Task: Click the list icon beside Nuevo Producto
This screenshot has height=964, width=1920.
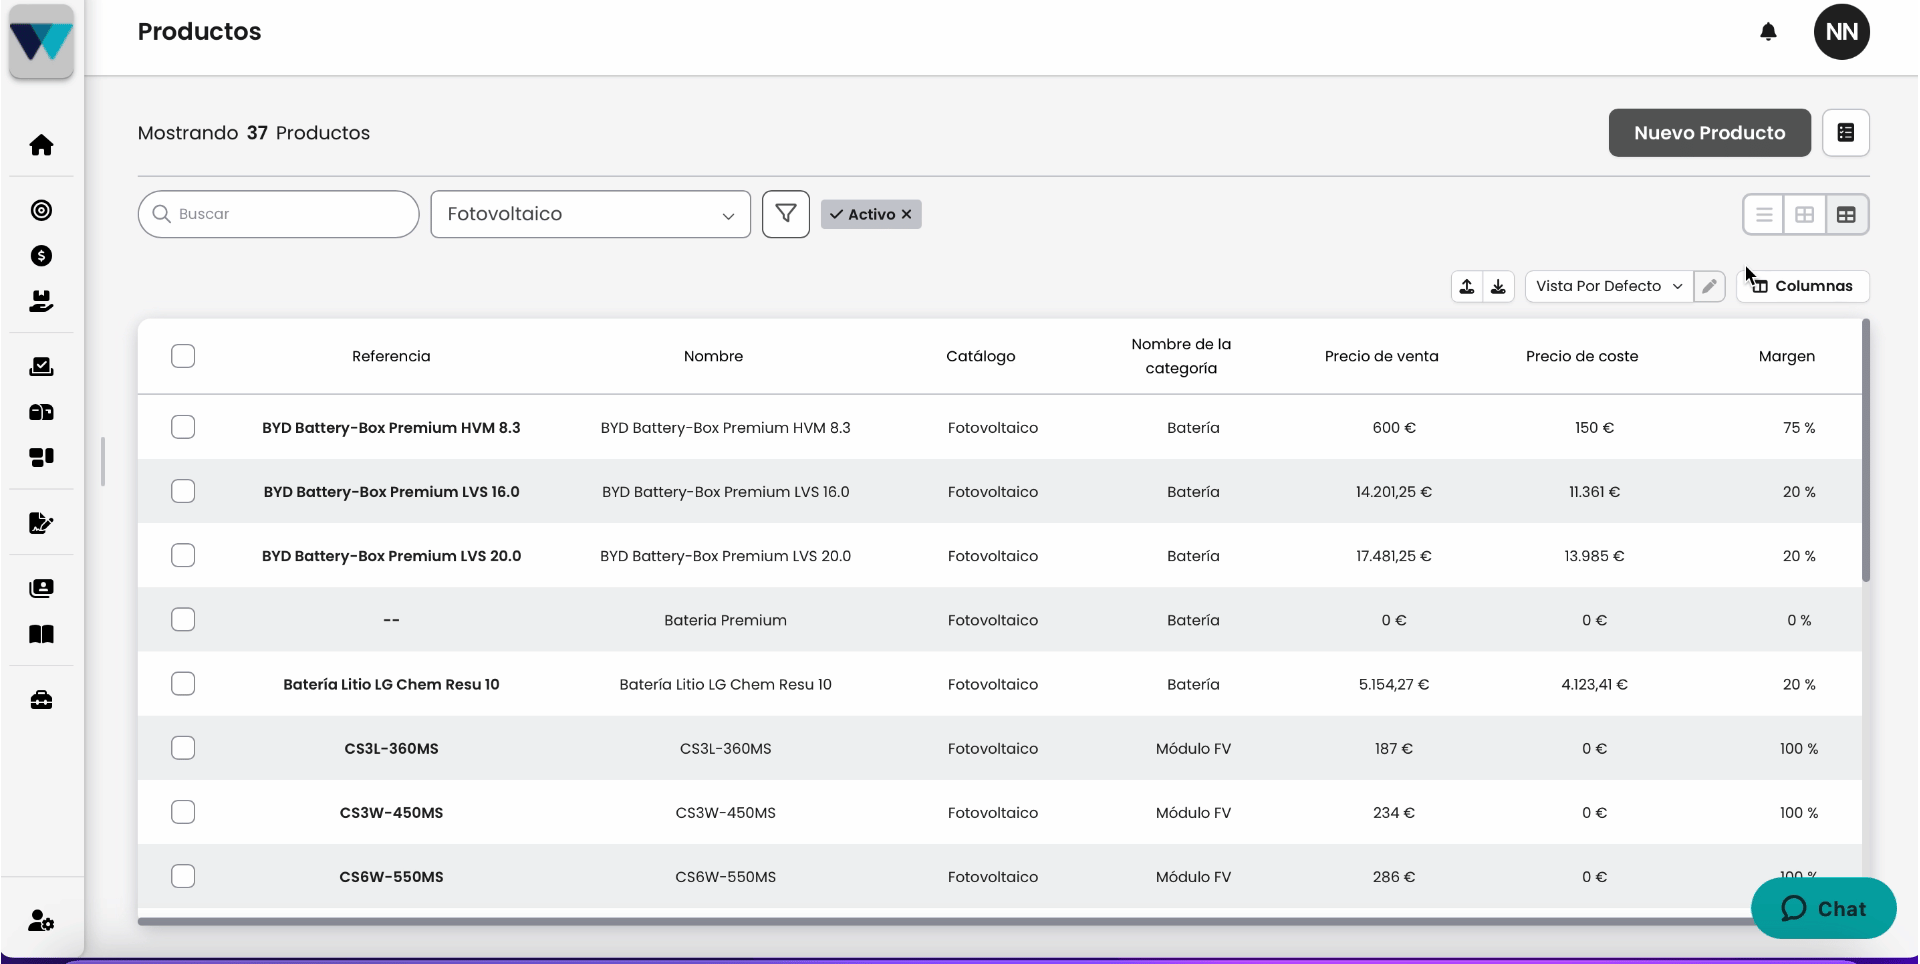Action: tap(1845, 133)
